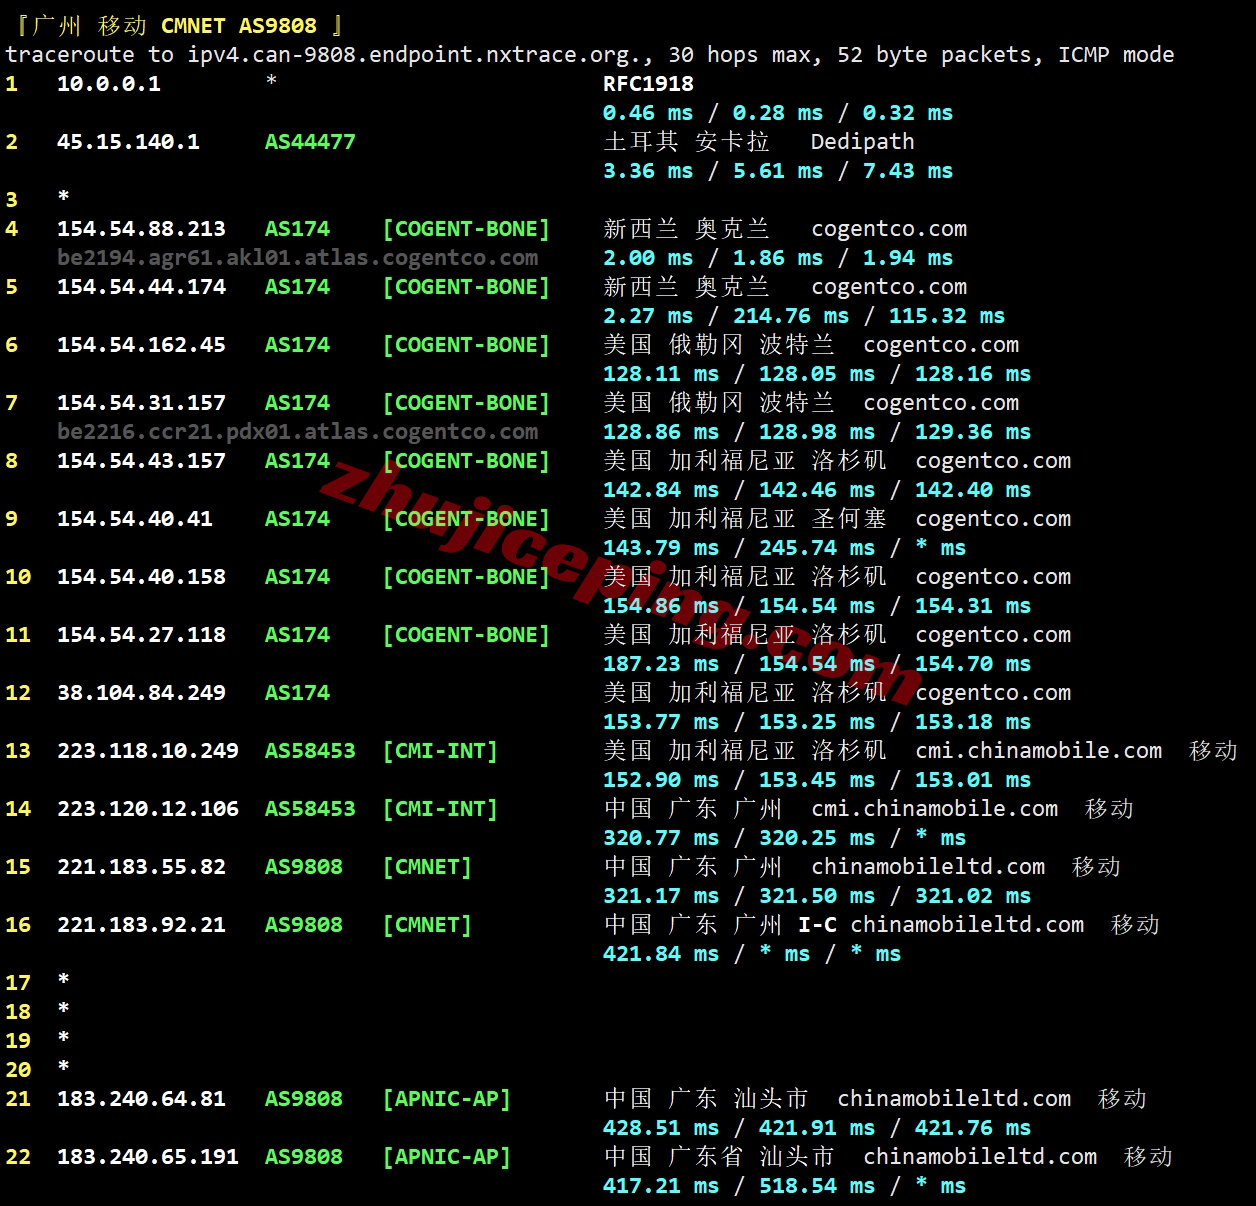Click latency value 128.11 ms
This screenshot has width=1256, height=1206.
point(661,374)
